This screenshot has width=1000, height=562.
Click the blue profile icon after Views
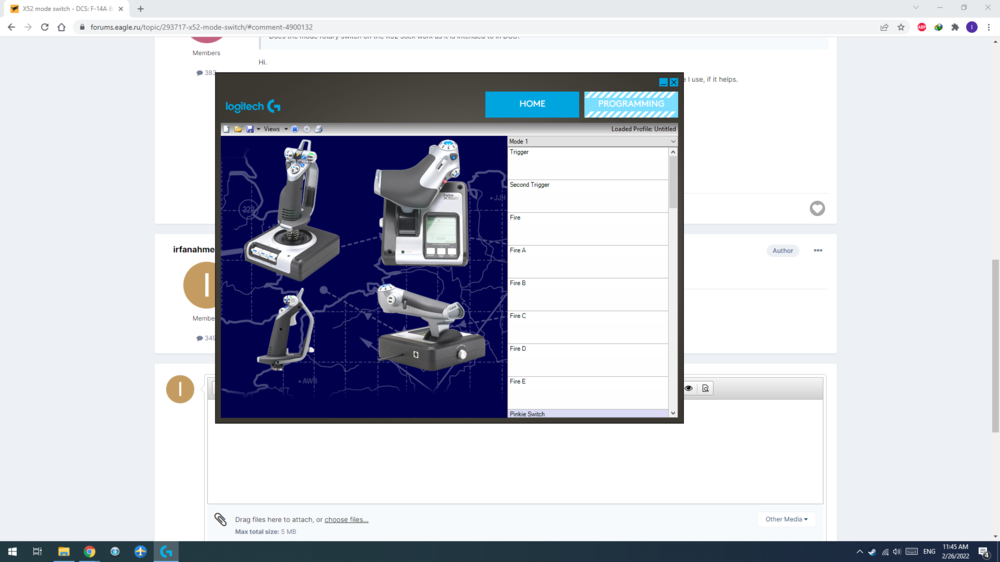coord(295,129)
